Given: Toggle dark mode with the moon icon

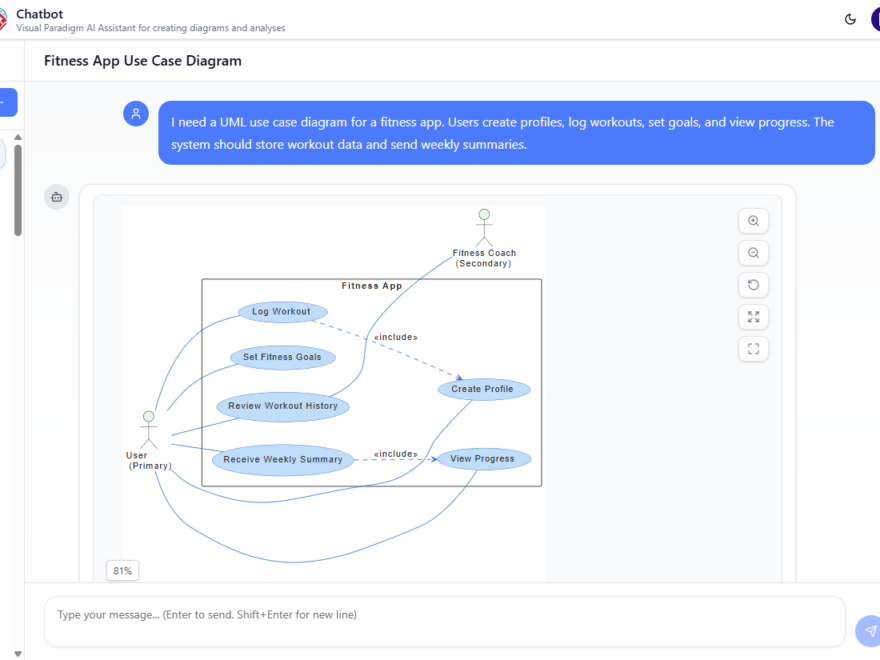Looking at the screenshot, I should 849,18.
